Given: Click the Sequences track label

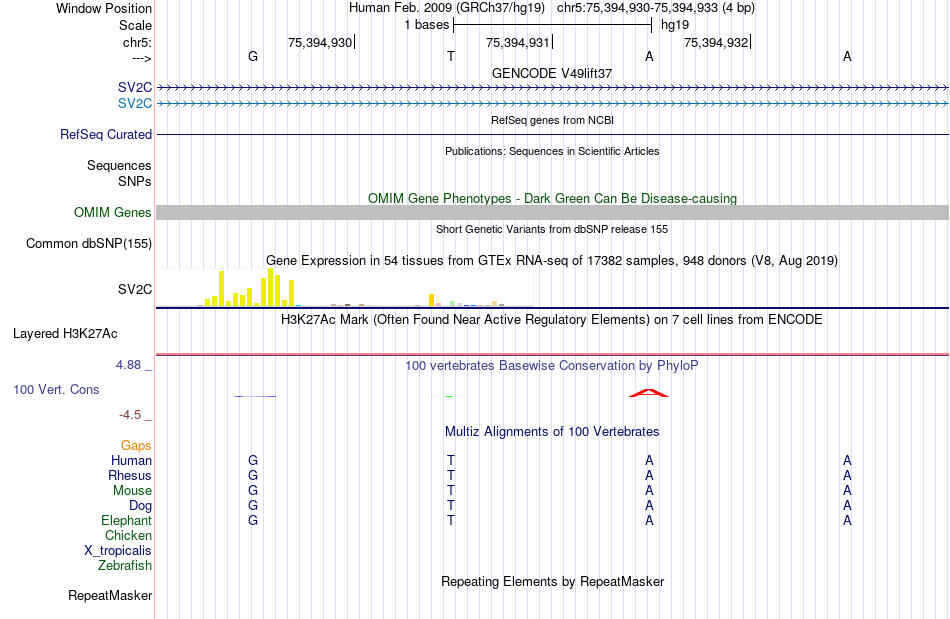Looking at the screenshot, I should click(119, 165).
